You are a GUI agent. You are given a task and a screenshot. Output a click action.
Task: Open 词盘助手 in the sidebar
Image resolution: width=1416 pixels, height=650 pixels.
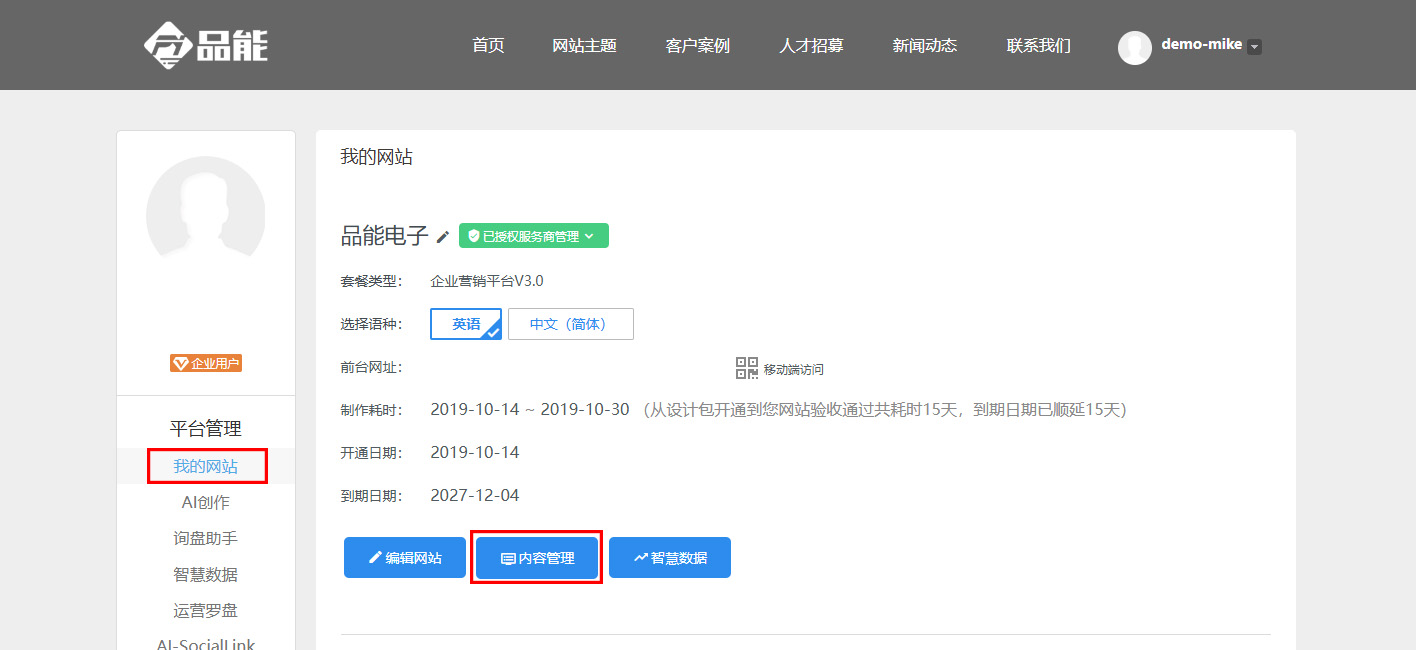coord(206,538)
